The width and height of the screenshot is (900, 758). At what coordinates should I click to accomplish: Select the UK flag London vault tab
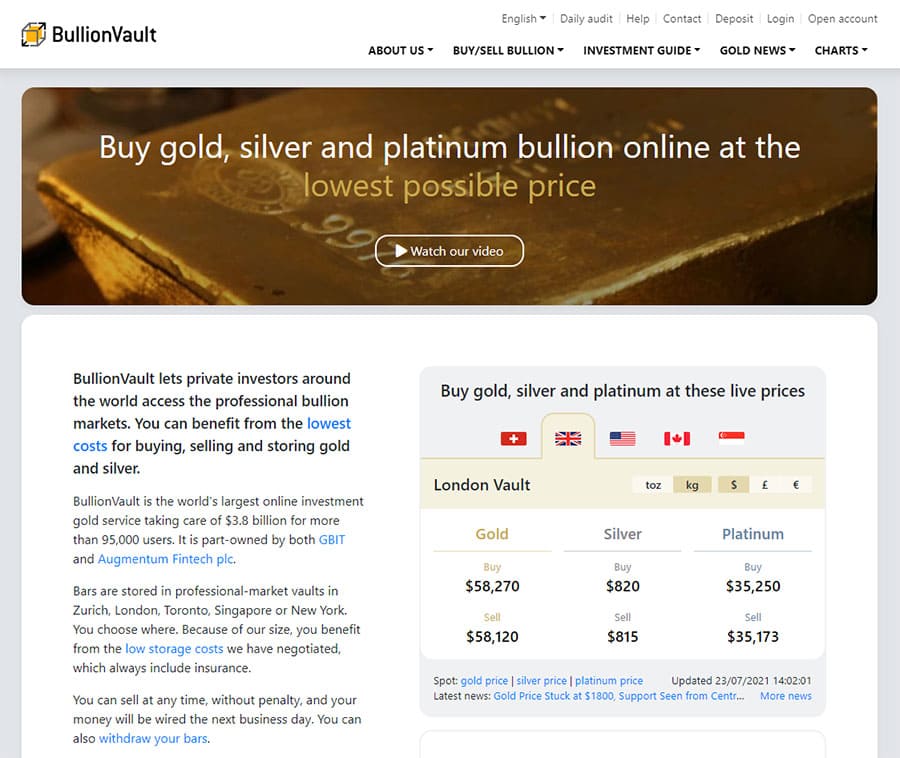[568, 438]
